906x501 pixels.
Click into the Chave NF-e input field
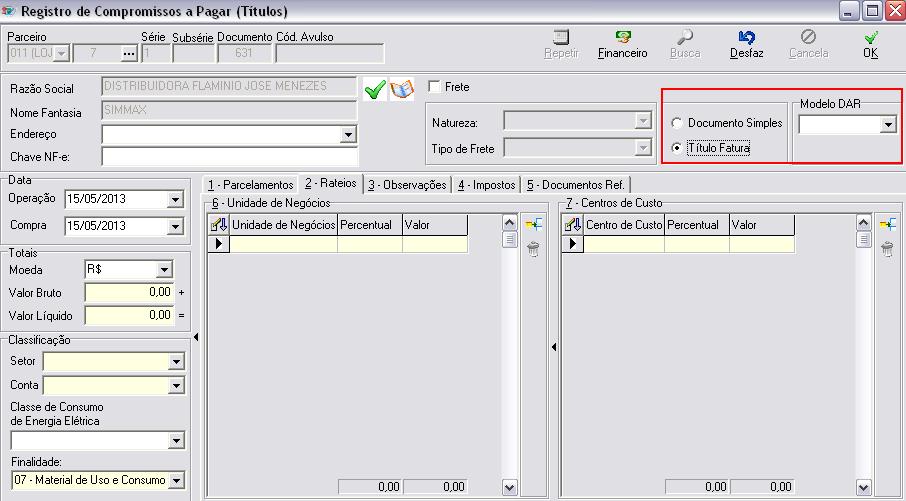(229, 156)
